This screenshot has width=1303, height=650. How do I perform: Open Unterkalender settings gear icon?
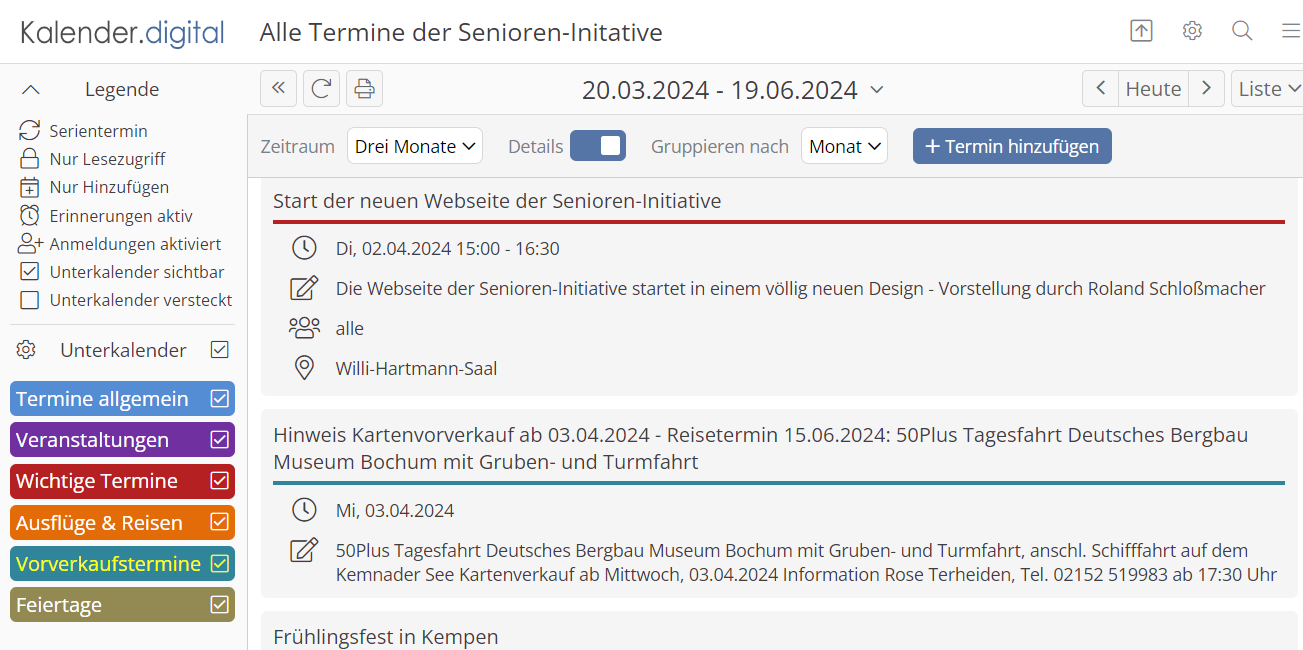27,350
